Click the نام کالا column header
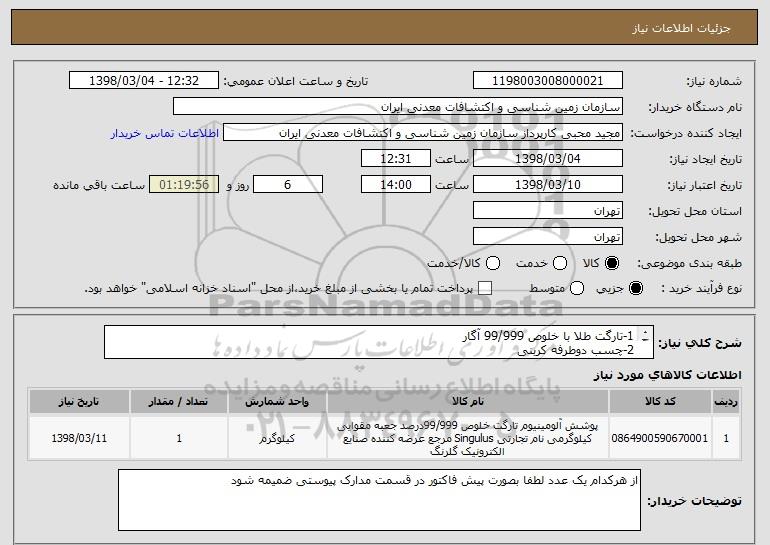Image resolution: width=770 pixels, height=545 pixels. 468,402
